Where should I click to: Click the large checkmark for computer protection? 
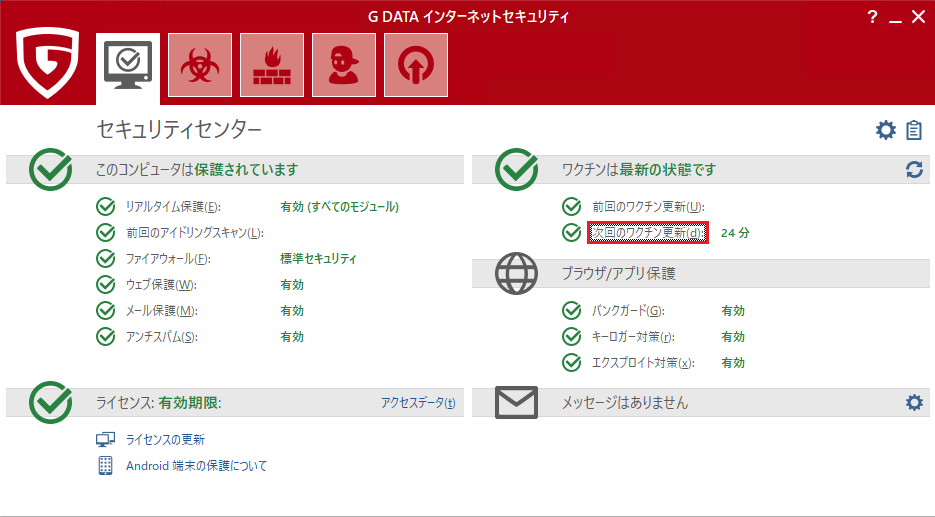click(51, 169)
